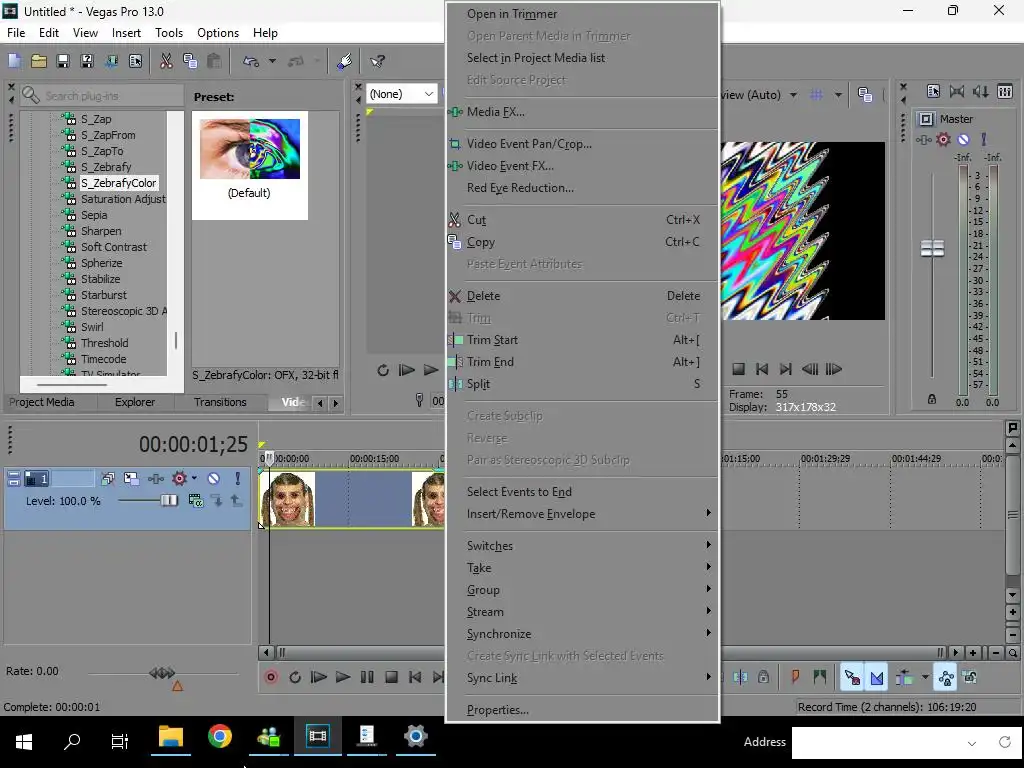Toggle Mute on the Master bus
The height and width of the screenshot is (768, 1024).
click(963, 139)
